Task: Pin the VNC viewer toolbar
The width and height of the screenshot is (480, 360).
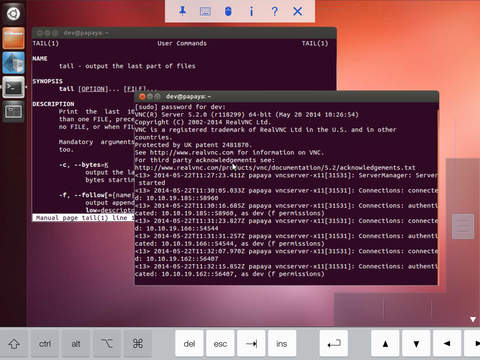Action: (182, 11)
